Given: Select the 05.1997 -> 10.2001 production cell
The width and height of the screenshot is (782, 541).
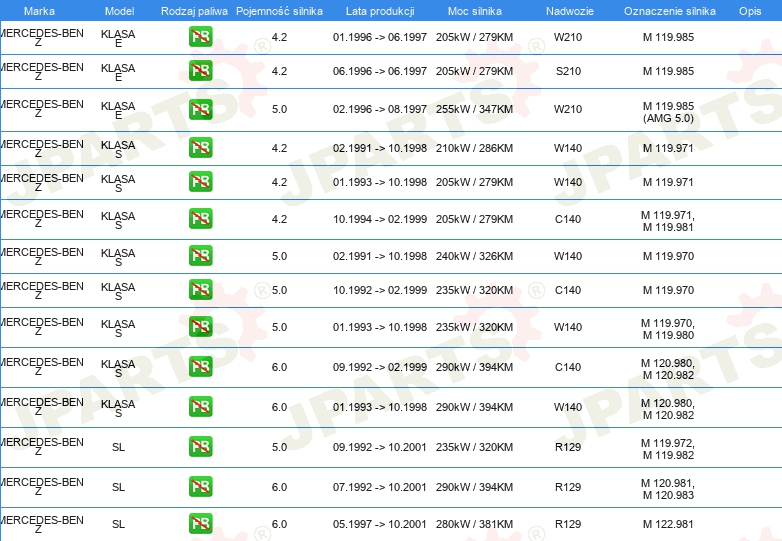Looking at the screenshot, I should [x=380, y=524].
